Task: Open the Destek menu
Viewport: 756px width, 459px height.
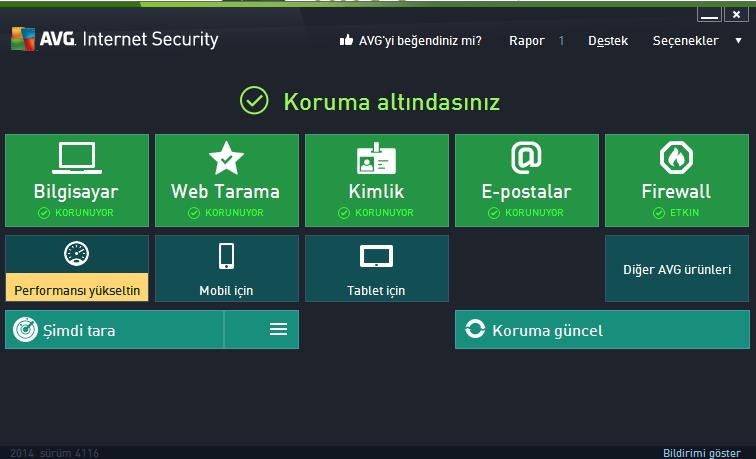Action: pyautogui.click(x=608, y=41)
